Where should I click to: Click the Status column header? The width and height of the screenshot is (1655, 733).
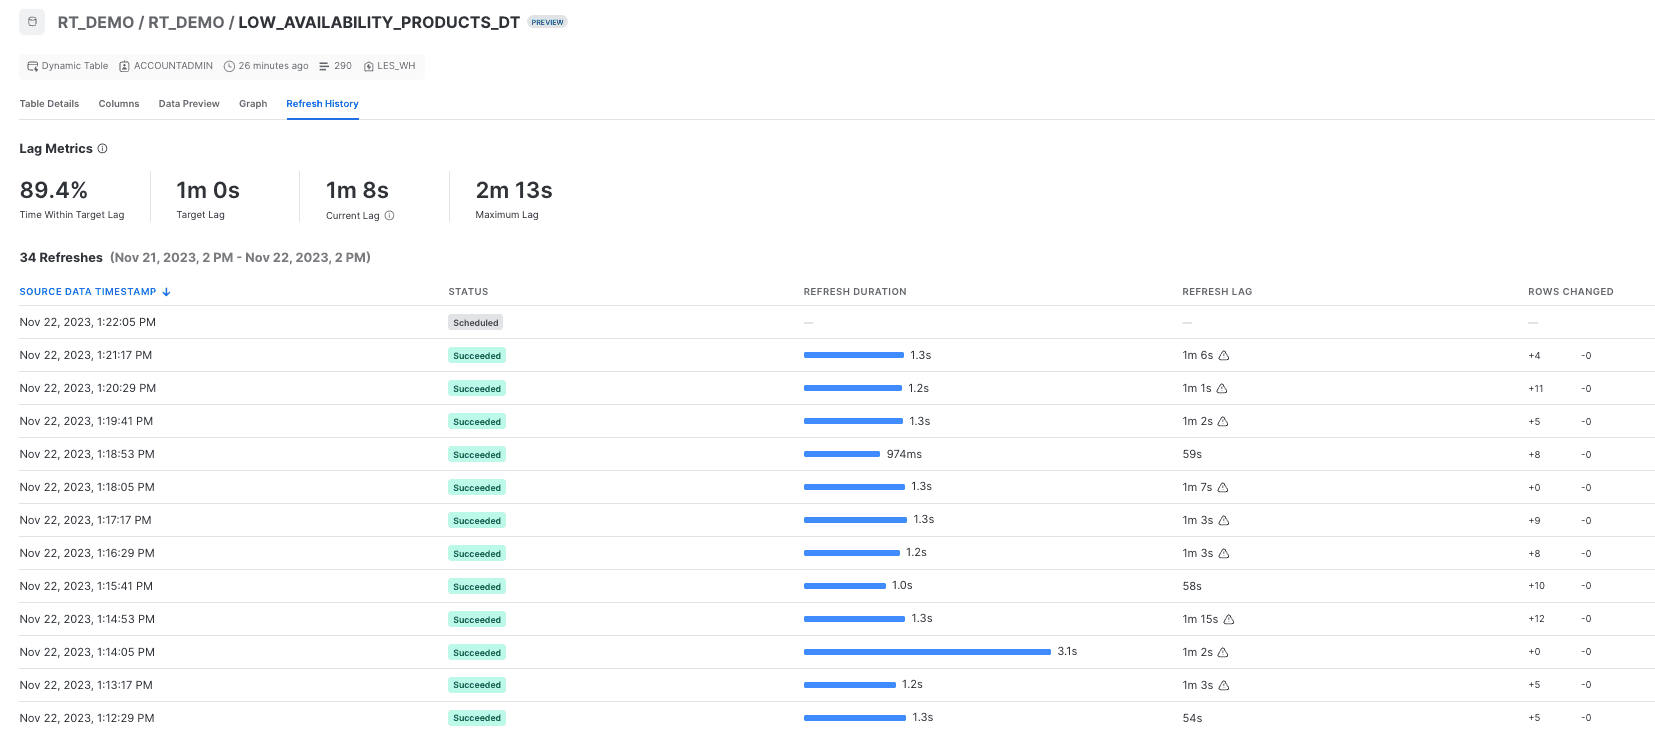tap(468, 292)
